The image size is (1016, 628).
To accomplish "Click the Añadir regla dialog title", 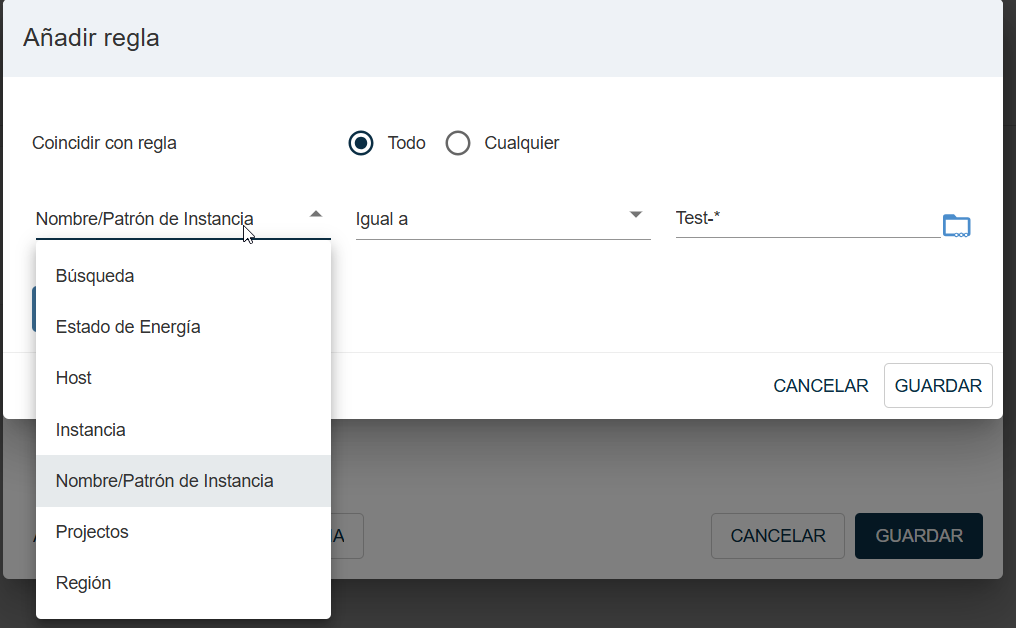I will pyautogui.click(x=91, y=38).
